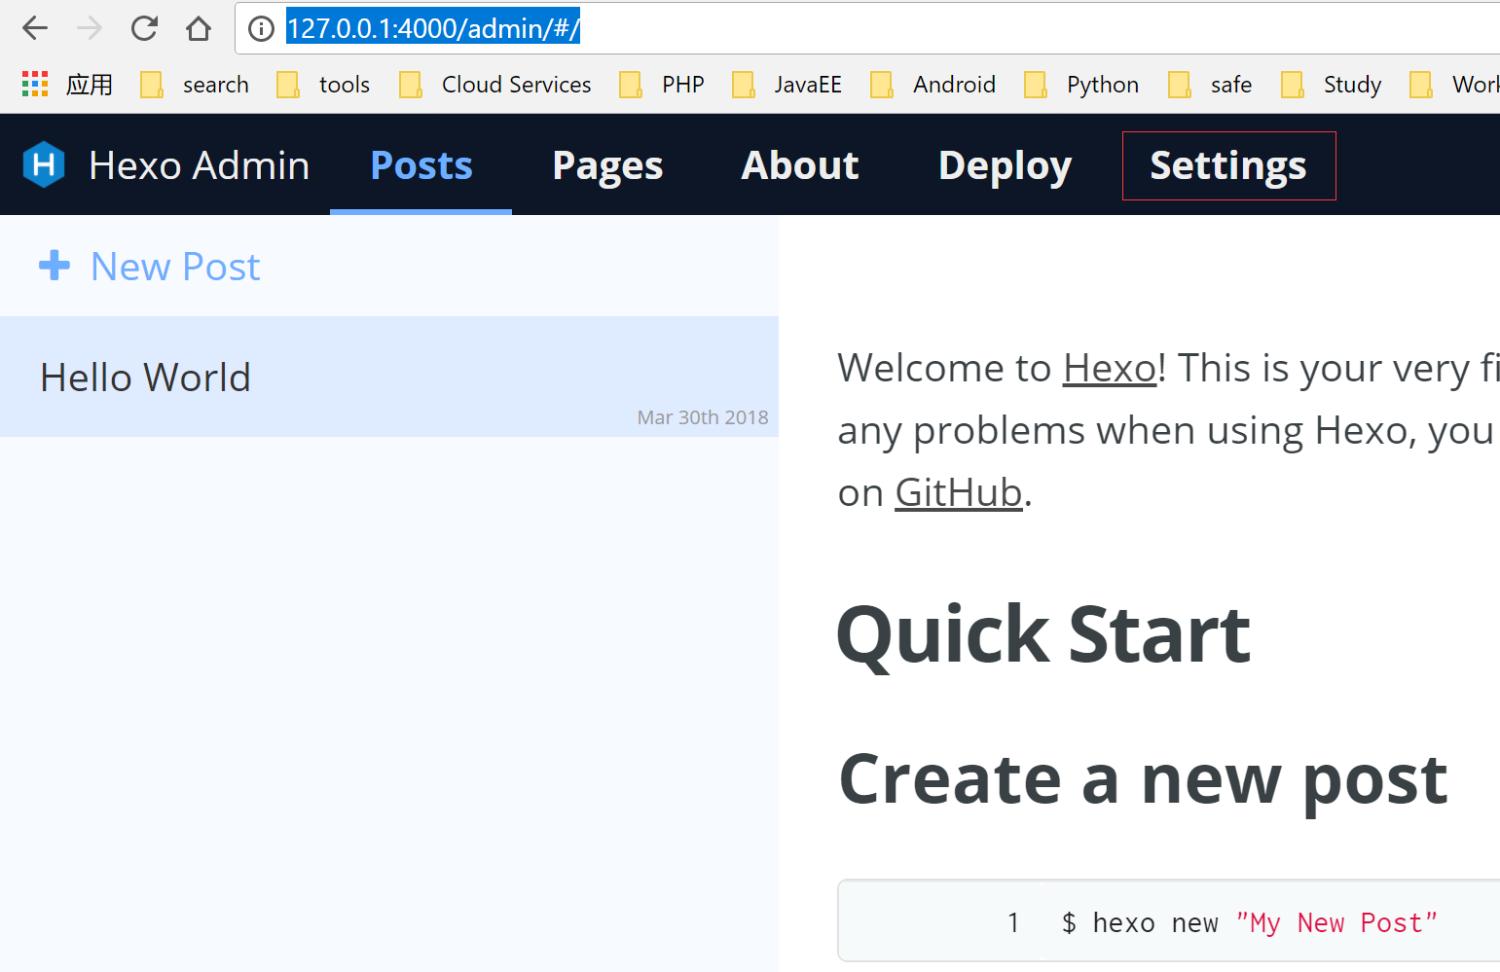Follow the Hexo hyperlink in welcome text
Screen dimensions: 1500x972
1109,368
